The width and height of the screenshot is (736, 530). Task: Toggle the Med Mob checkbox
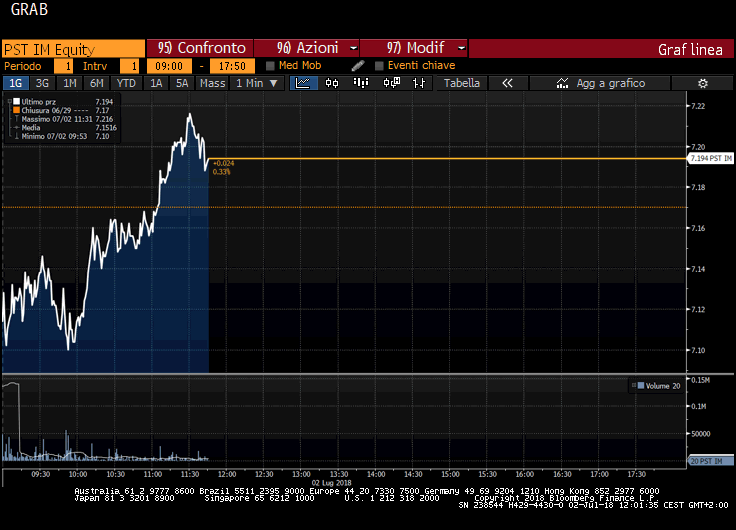point(270,66)
